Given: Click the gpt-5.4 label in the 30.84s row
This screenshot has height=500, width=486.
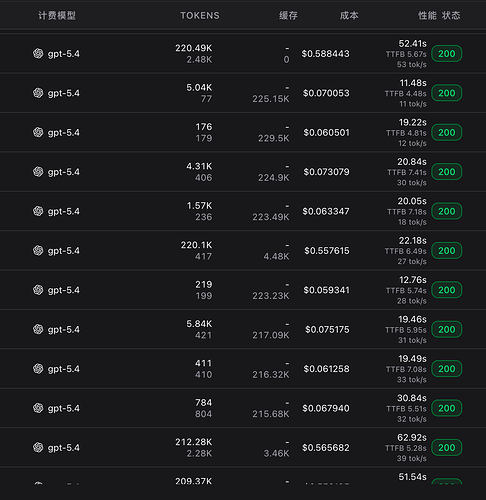Looking at the screenshot, I should (64, 408).
